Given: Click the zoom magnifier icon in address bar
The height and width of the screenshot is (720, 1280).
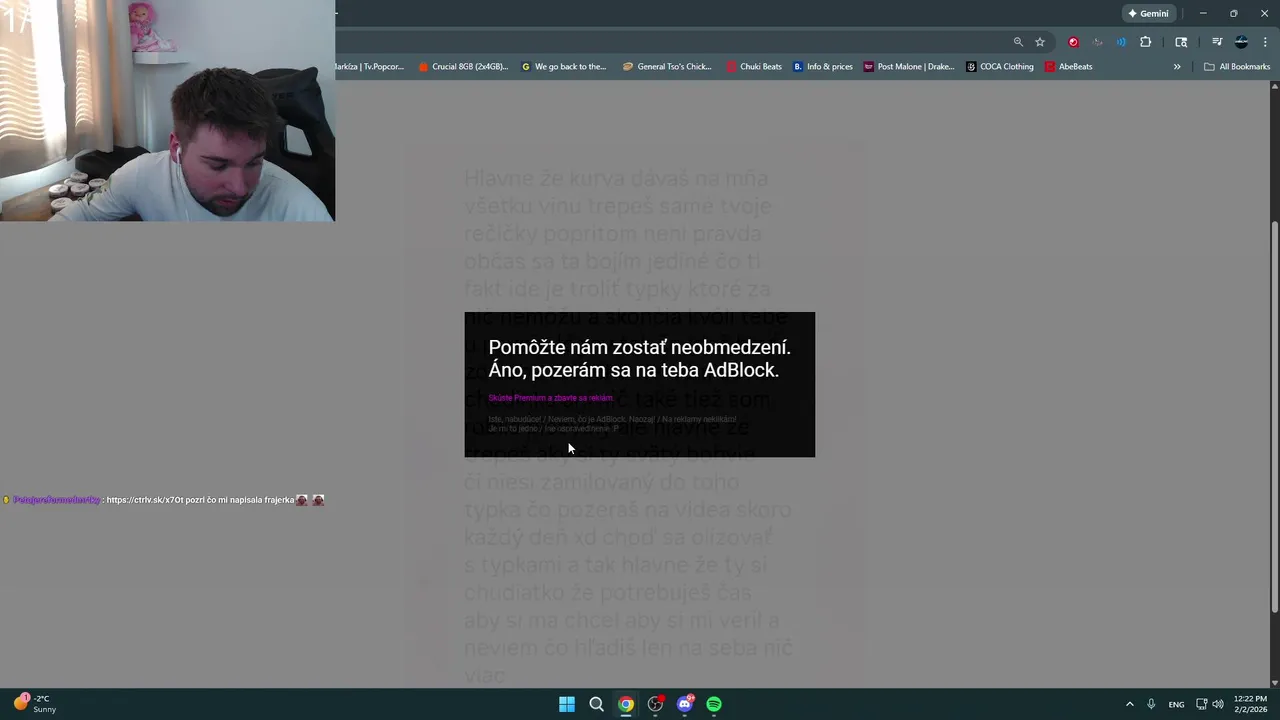Looking at the screenshot, I should pyautogui.click(x=1018, y=42).
